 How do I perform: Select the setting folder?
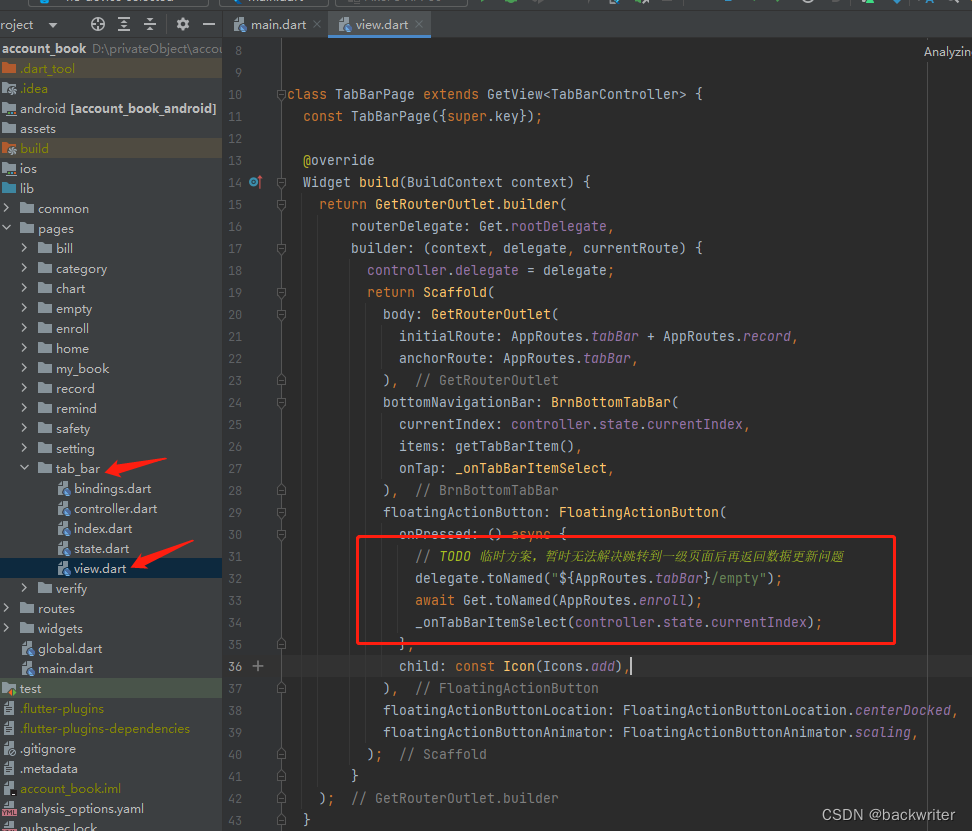point(111,449)
